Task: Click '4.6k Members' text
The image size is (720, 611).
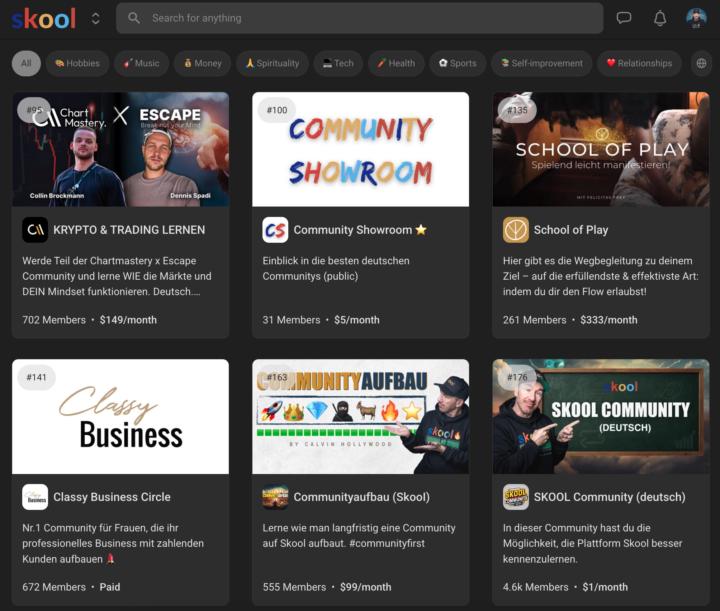Action: pos(535,587)
